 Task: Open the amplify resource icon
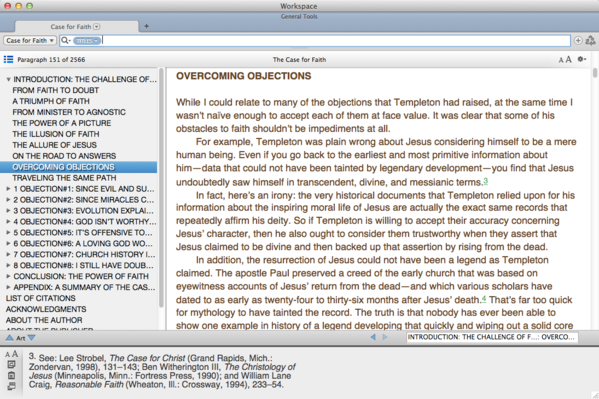pyautogui.click(x=591, y=41)
